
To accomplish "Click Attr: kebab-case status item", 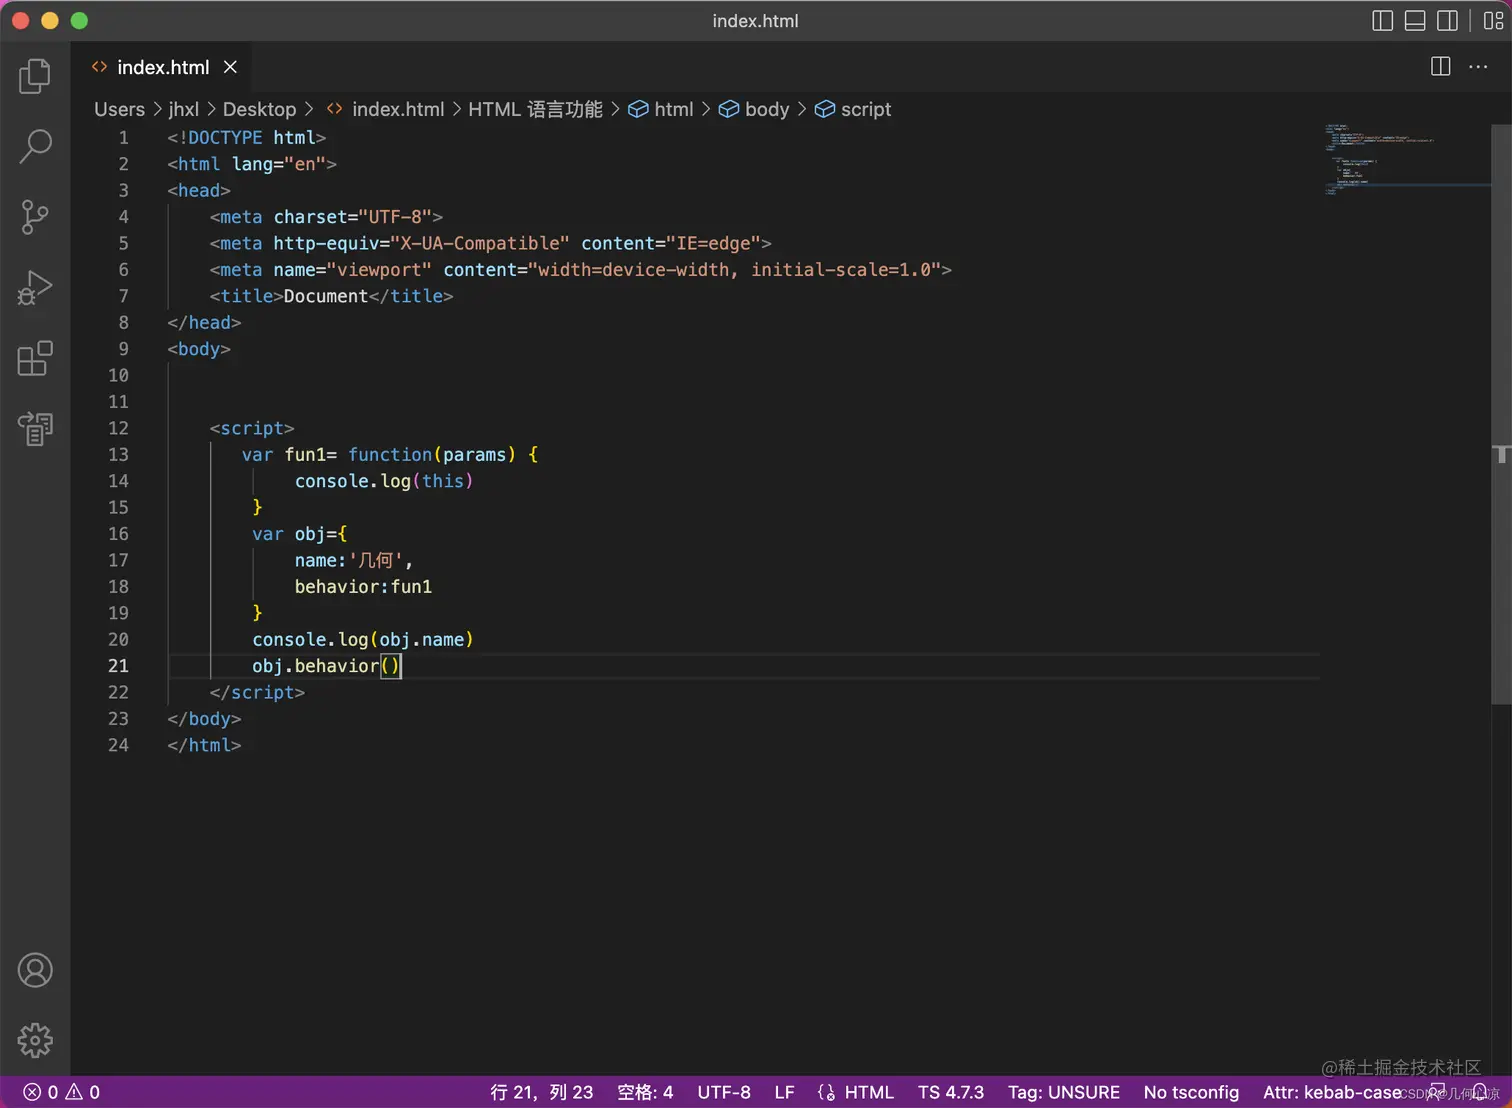I will click(1332, 1092).
